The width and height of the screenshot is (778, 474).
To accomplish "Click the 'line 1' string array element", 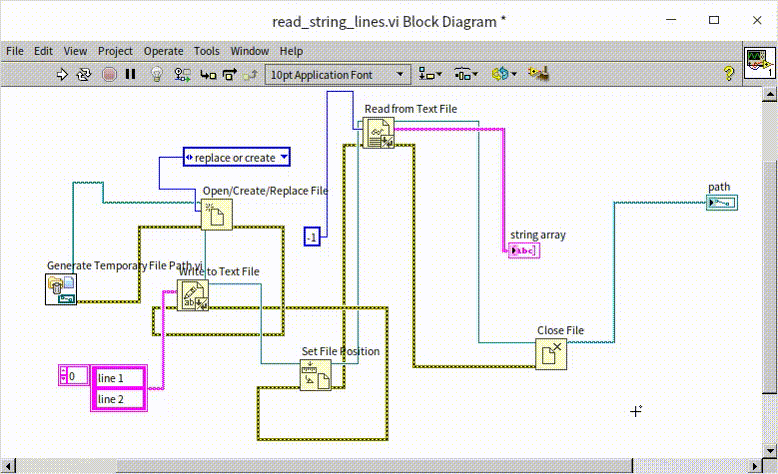I will pyautogui.click(x=119, y=378).
